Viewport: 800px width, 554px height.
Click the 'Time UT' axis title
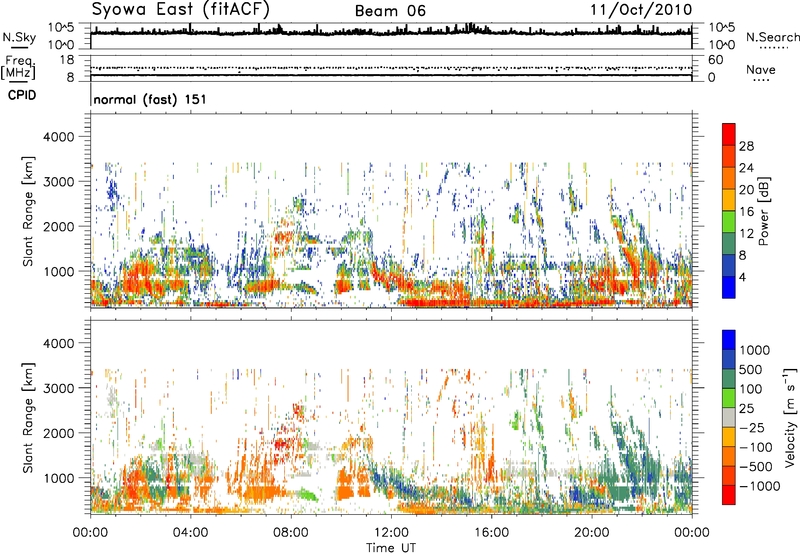pos(391,548)
